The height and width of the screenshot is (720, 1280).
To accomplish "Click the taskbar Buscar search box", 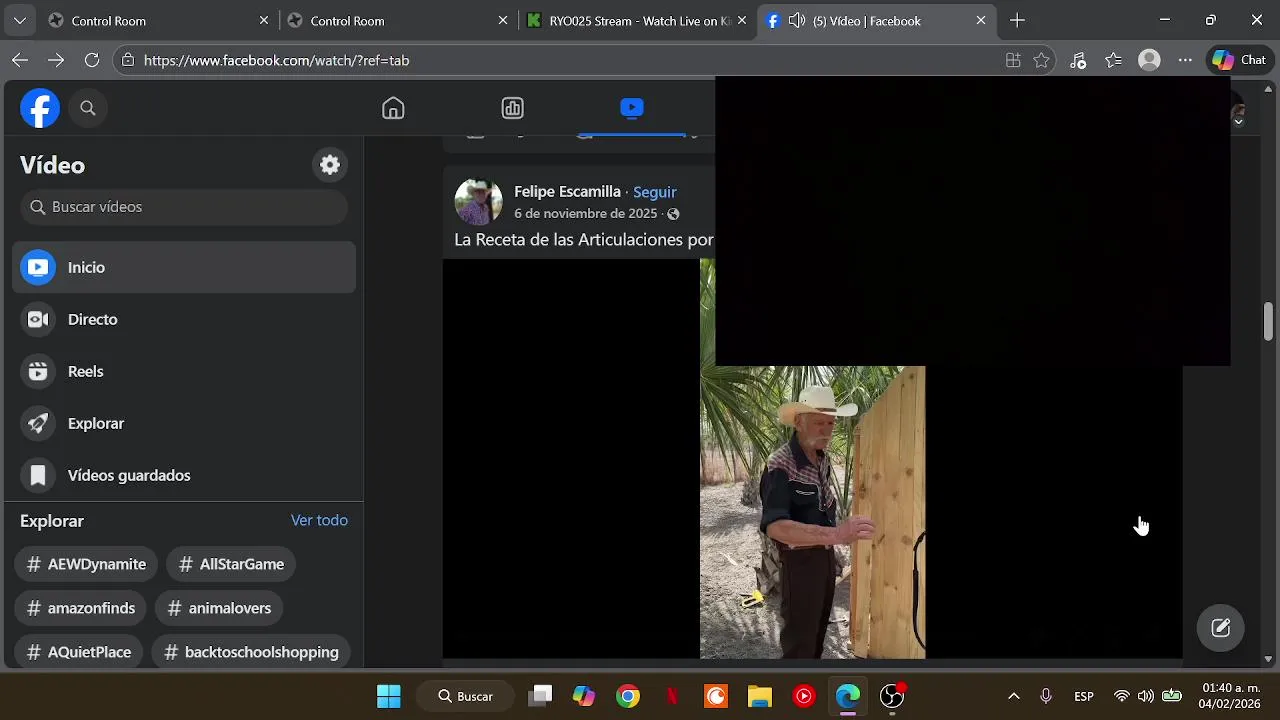I will pyautogui.click(x=466, y=696).
